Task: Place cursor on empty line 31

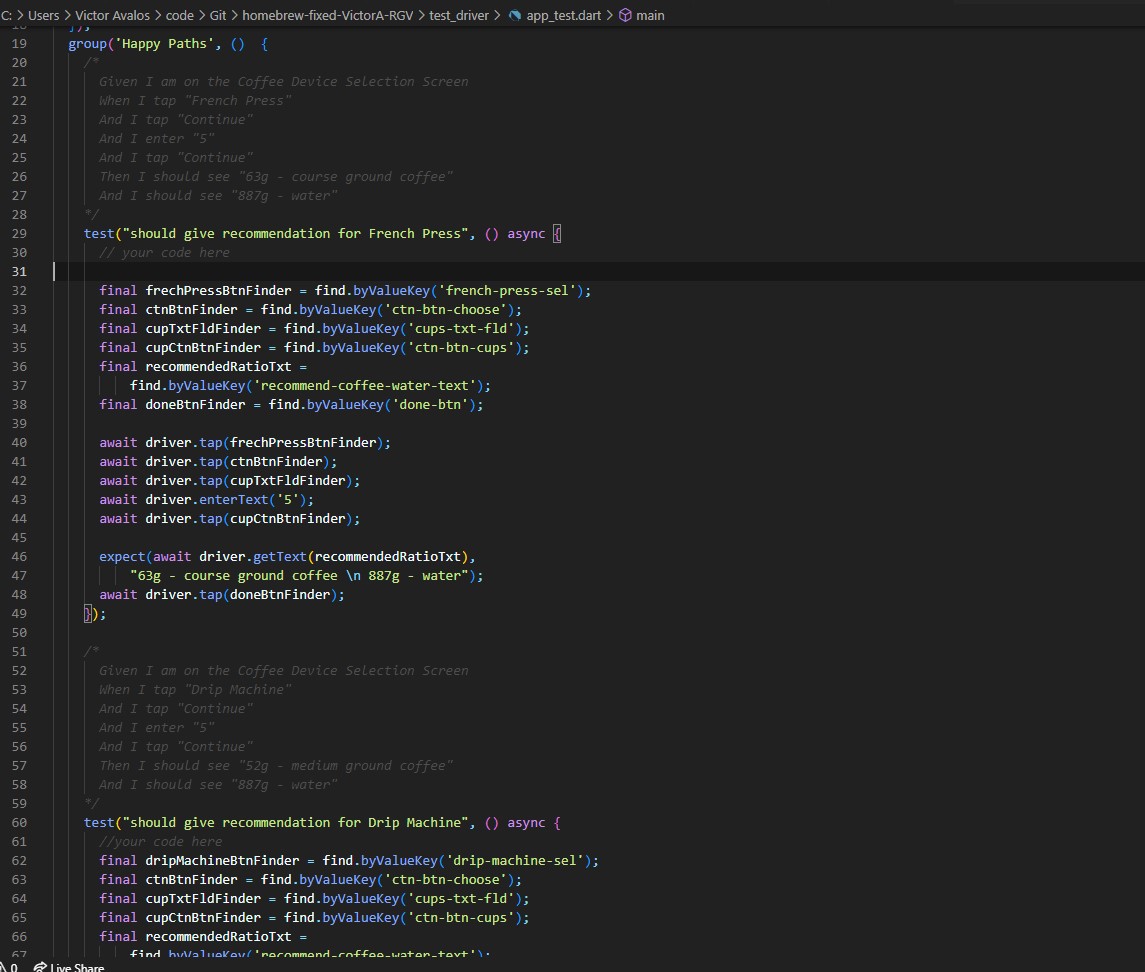Action: coord(300,272)
